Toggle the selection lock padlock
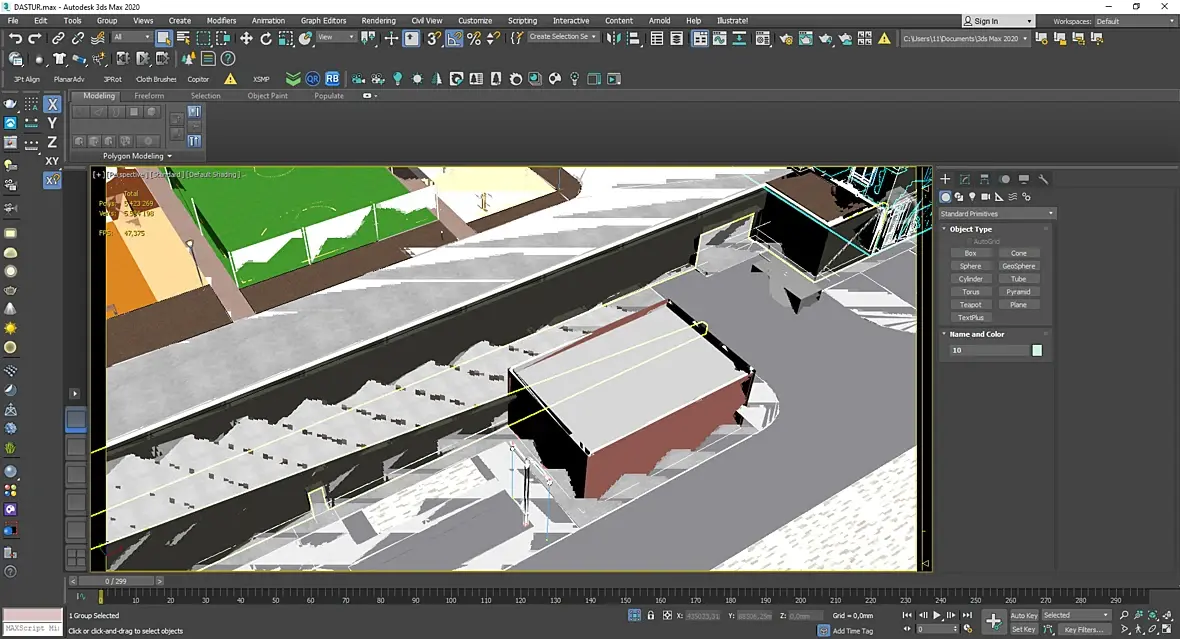Screen dimensions: 1180x639 coord(651,616)
